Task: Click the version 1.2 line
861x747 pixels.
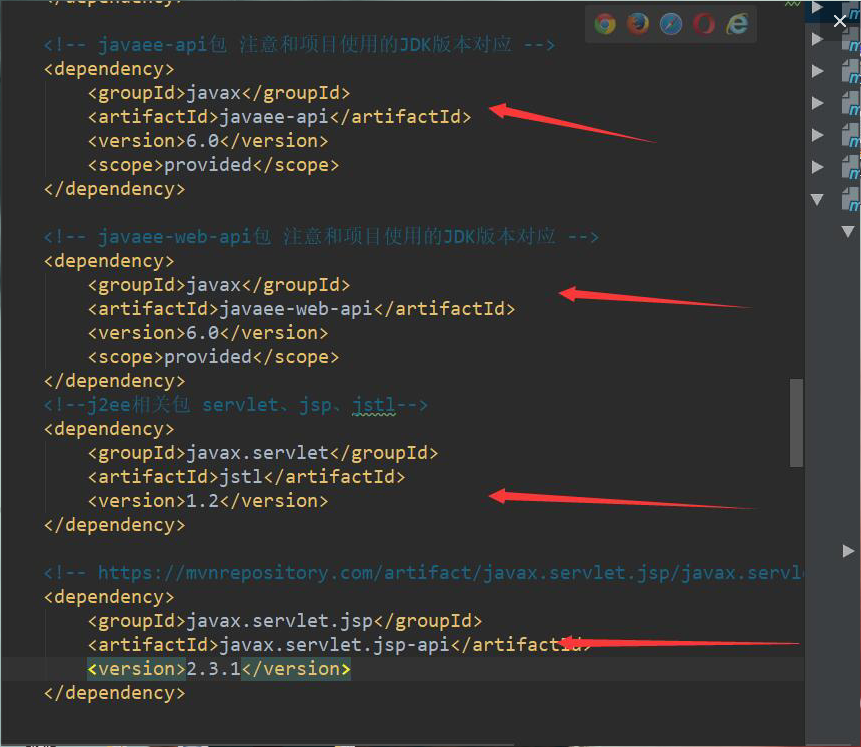Action: click(208, 501)
